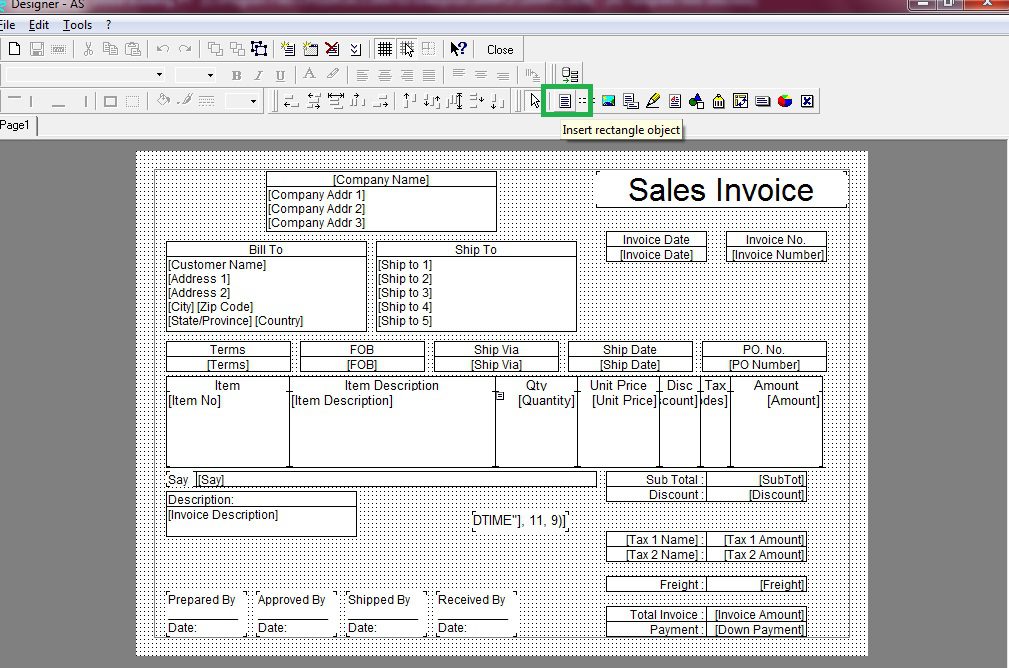Click the Remove page red X icon
This screenshot has width=1009, height=668.
[332, 49]
